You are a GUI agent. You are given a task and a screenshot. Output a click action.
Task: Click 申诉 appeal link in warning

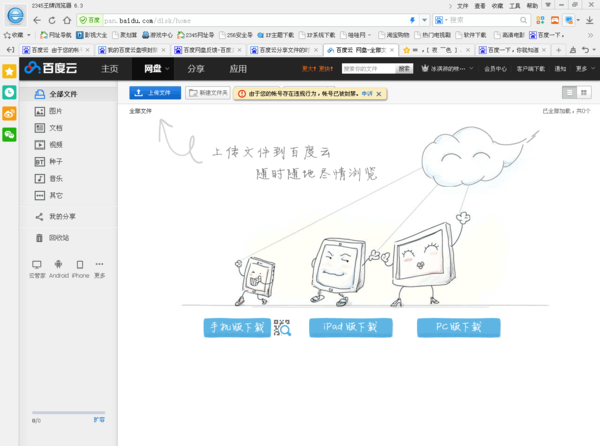(x=367, y=93)
